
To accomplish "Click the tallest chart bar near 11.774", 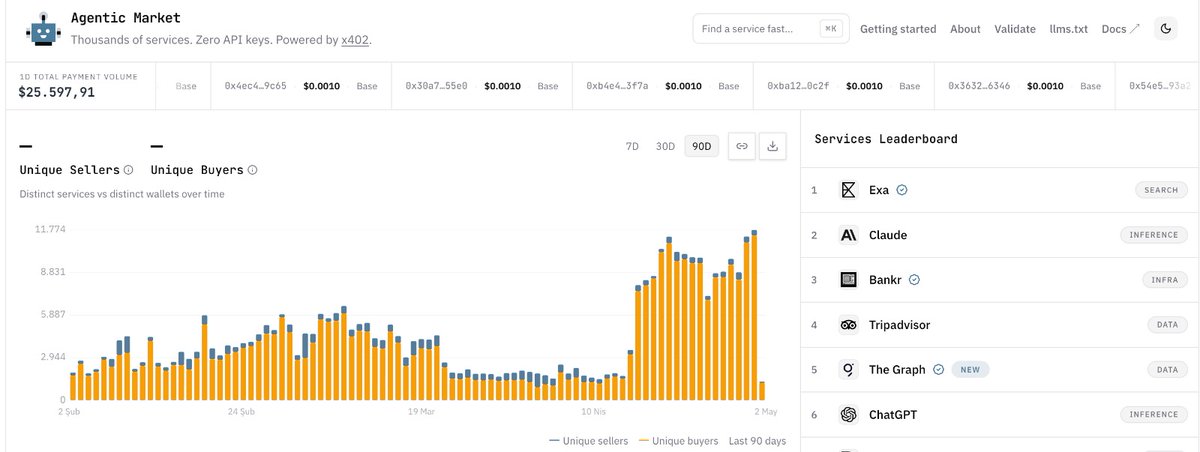I will [754, 315].
